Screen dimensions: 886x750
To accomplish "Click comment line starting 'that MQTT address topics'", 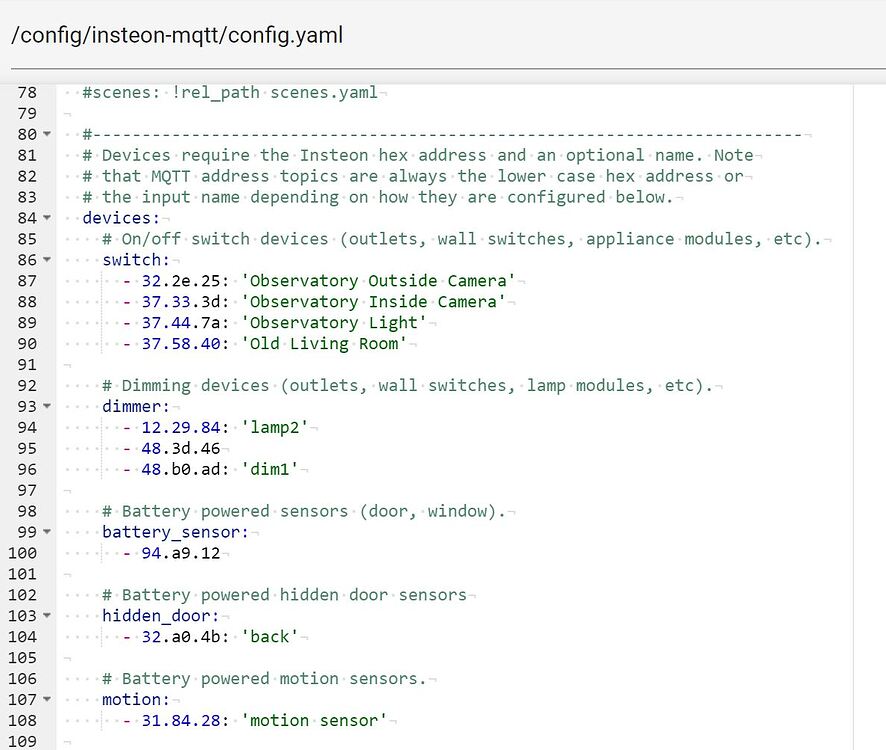I will click(x=413, y=176).
